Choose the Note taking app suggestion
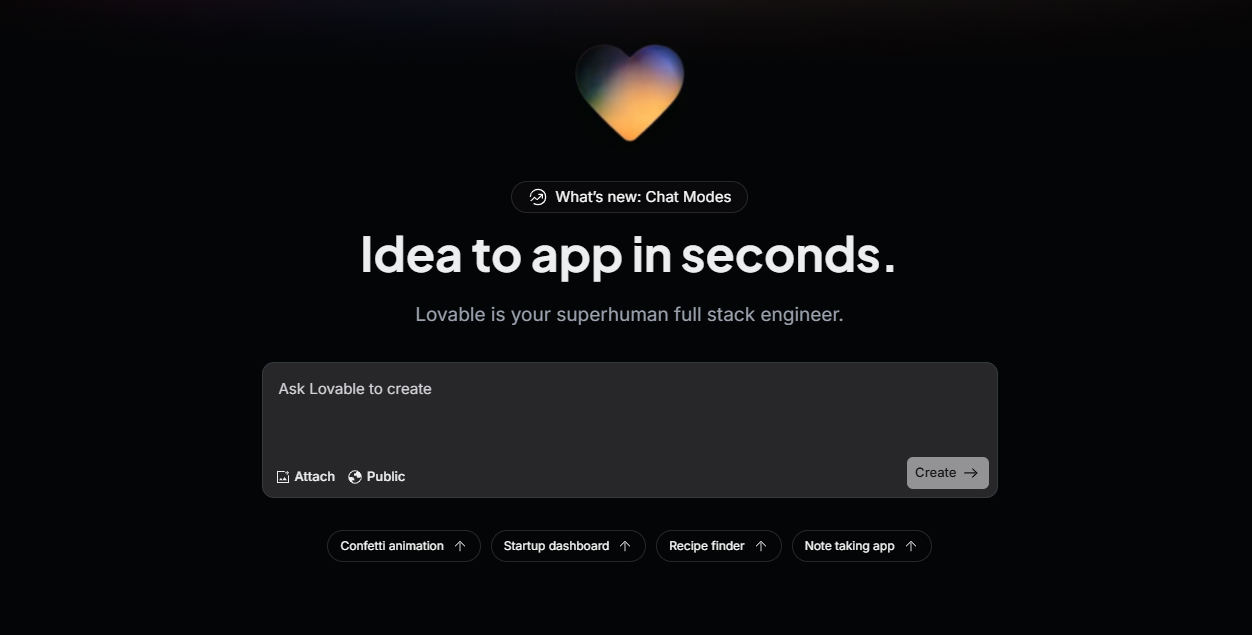This screenshot has width=1252, height=635. click(x=862, y=546)
